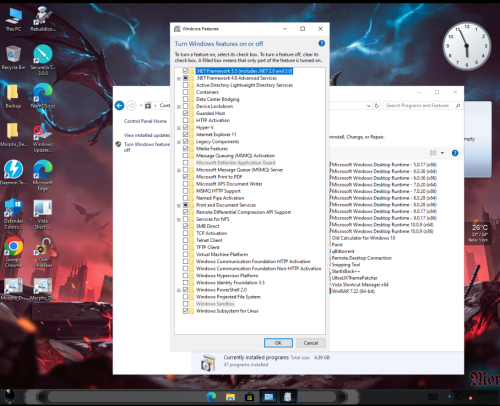Open the Recycle Bin desktop icon
The width and height of the screenshot is (500, 406).
[13, 57]
